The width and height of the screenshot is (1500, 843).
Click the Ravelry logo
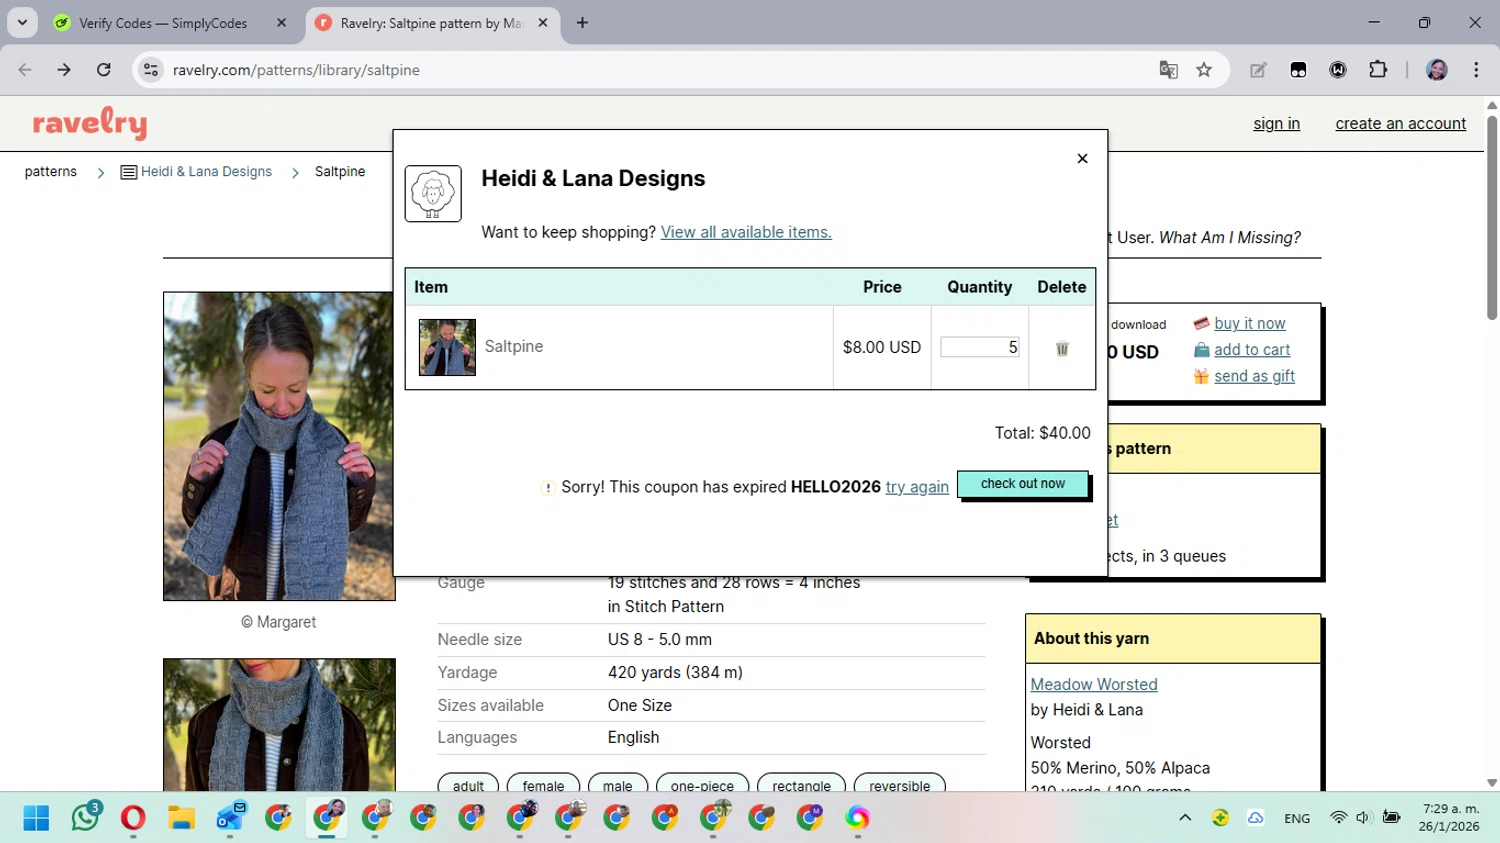pos(90,123)
